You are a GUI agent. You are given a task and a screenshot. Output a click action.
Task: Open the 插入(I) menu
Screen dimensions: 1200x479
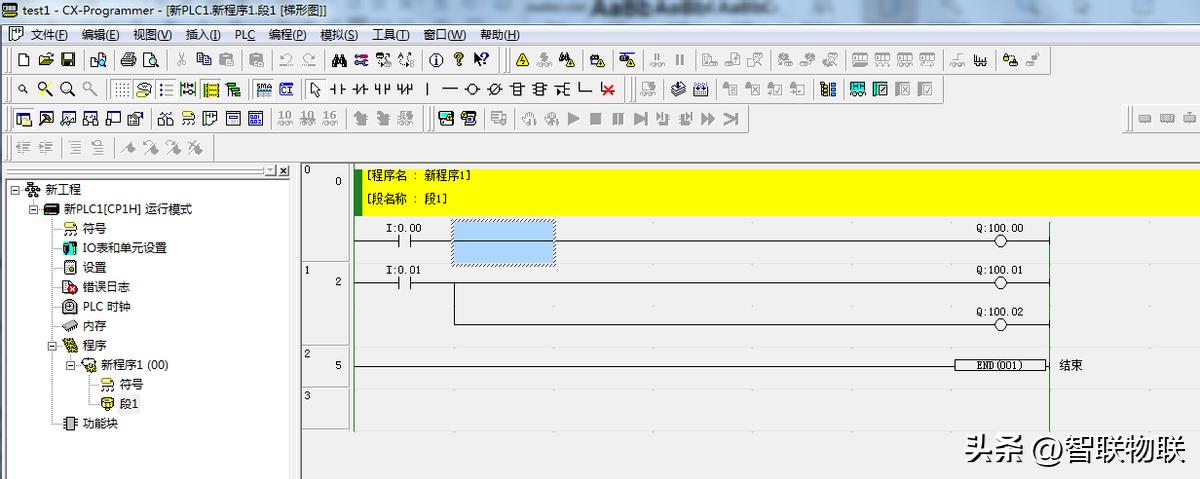click(x=203, y=34)
